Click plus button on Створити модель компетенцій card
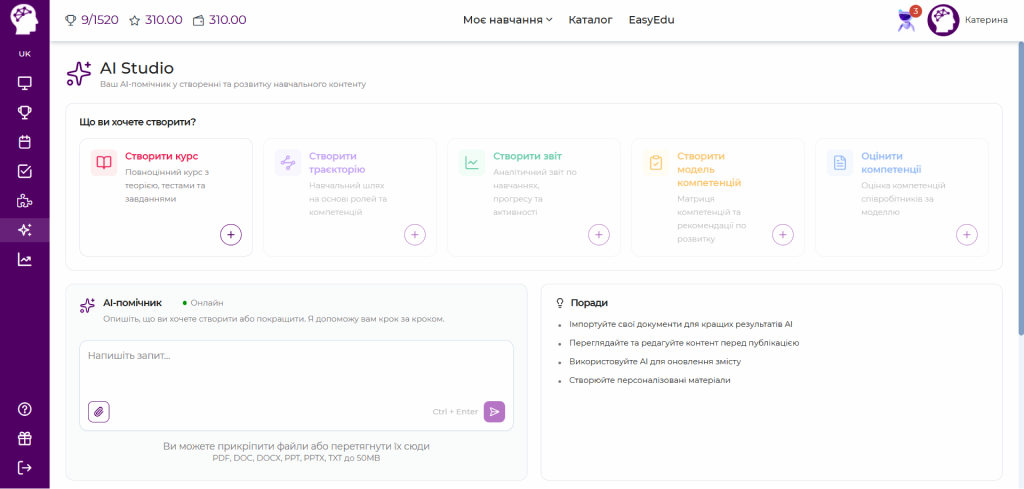The width and height of the screenshot is (1024, 489). tap(783, 234)
